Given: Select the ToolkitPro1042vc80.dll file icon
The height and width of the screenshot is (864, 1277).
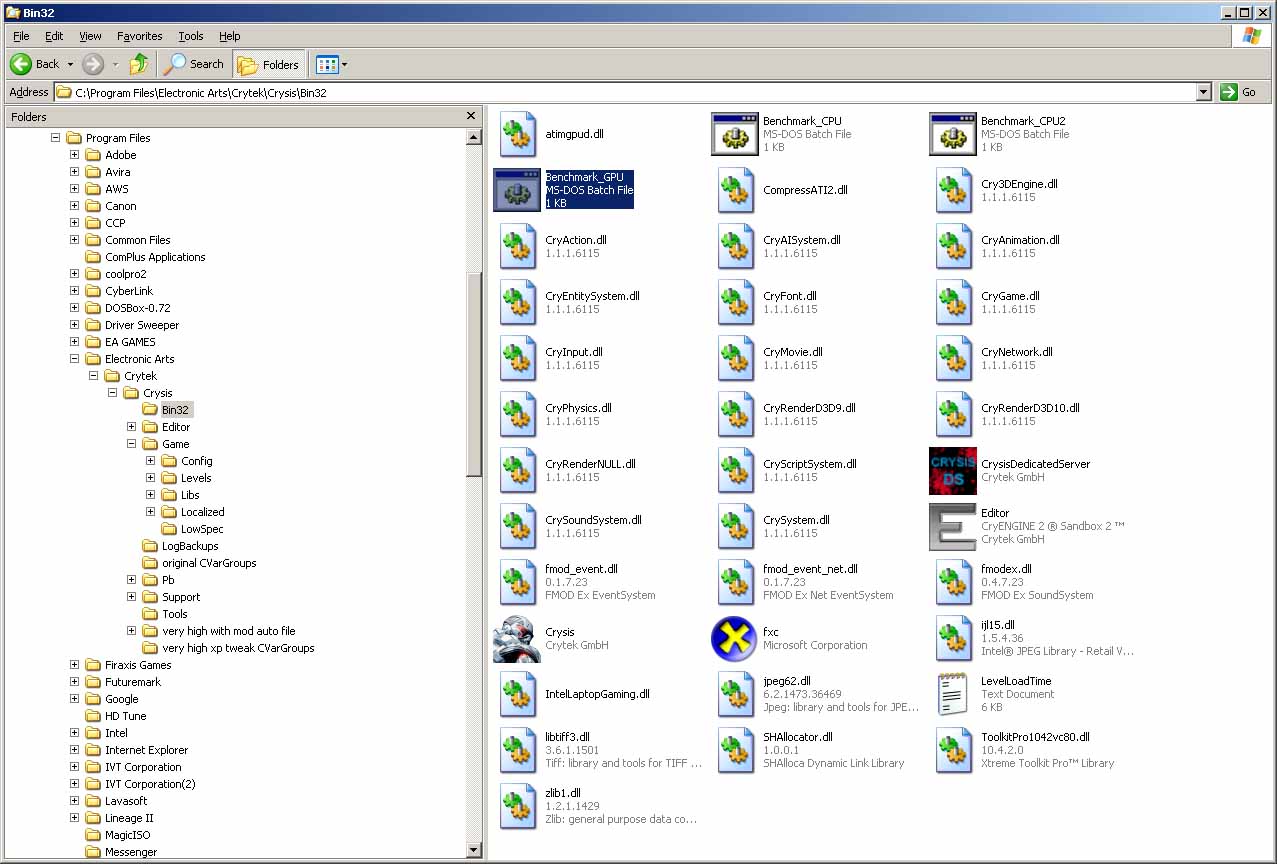Looking at the screenshot, I should [x=954, y=750].
